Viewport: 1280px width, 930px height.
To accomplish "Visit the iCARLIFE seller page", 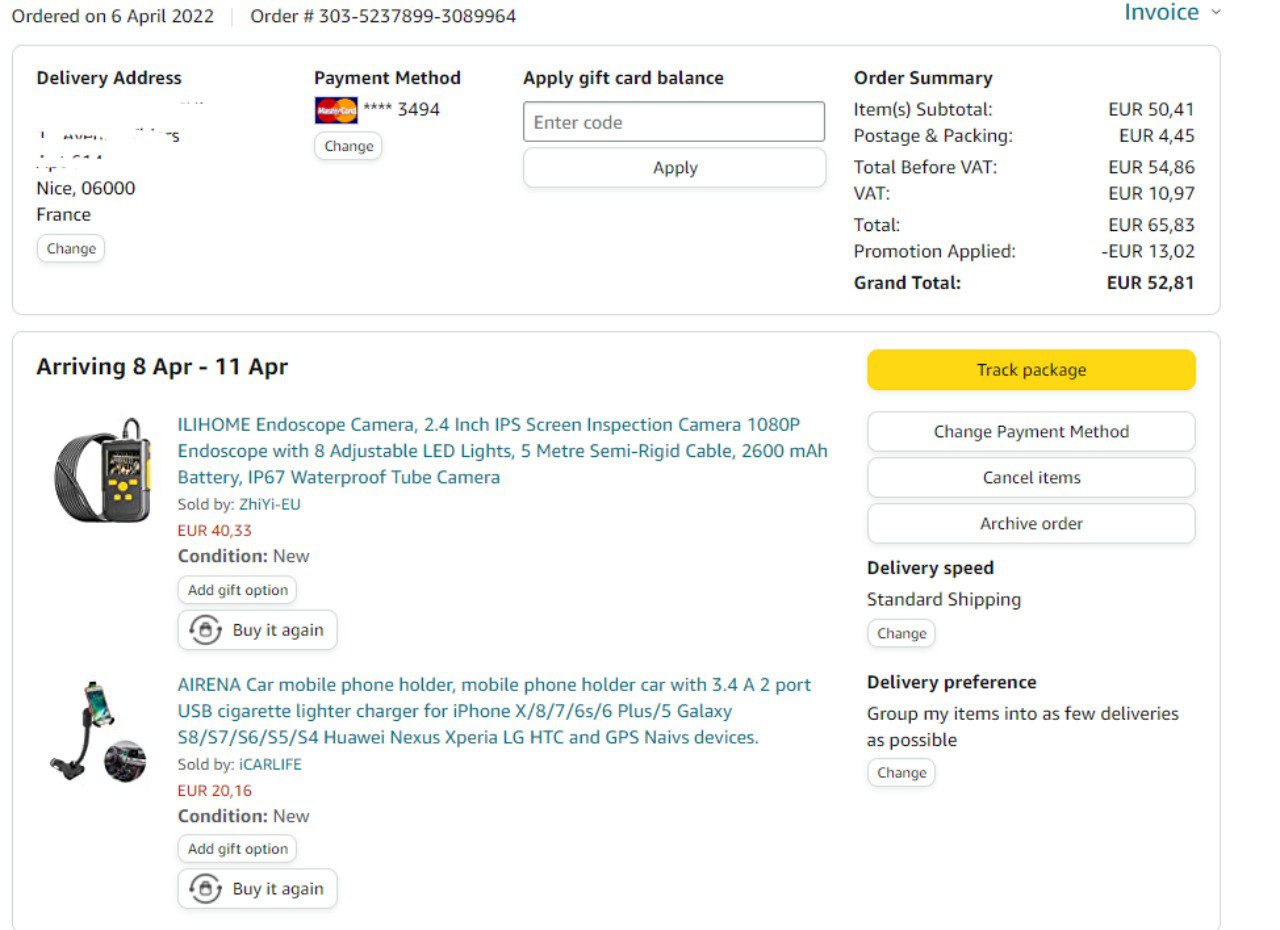I will click(270, 764).
